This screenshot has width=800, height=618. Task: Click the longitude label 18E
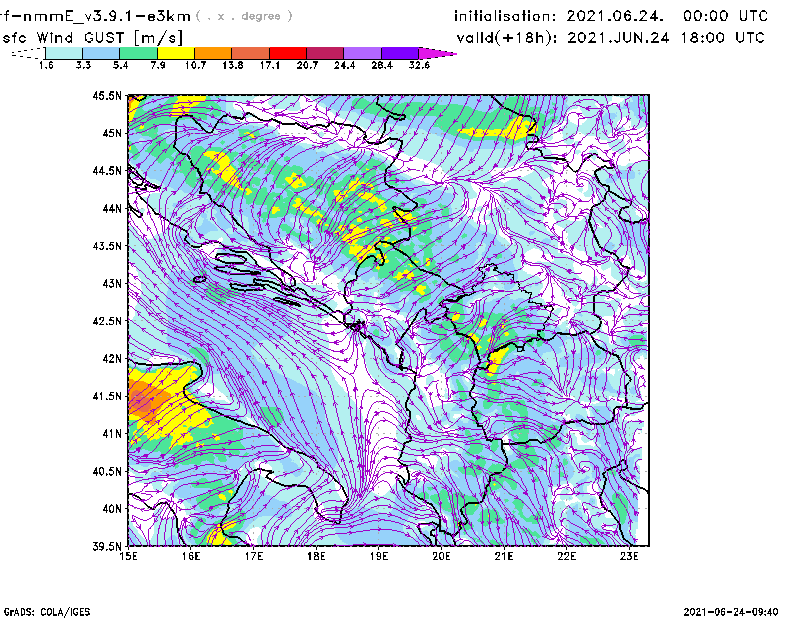point(316,556)
